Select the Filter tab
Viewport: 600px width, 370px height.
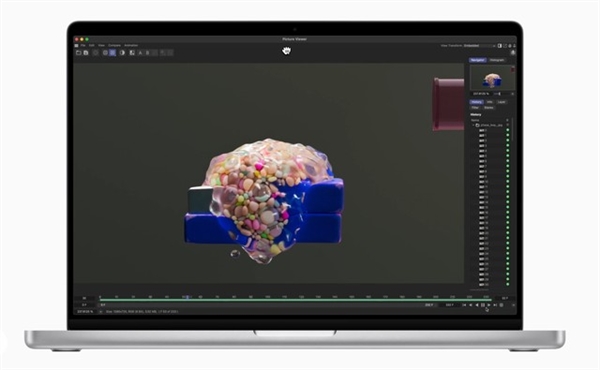pos(475,108)
